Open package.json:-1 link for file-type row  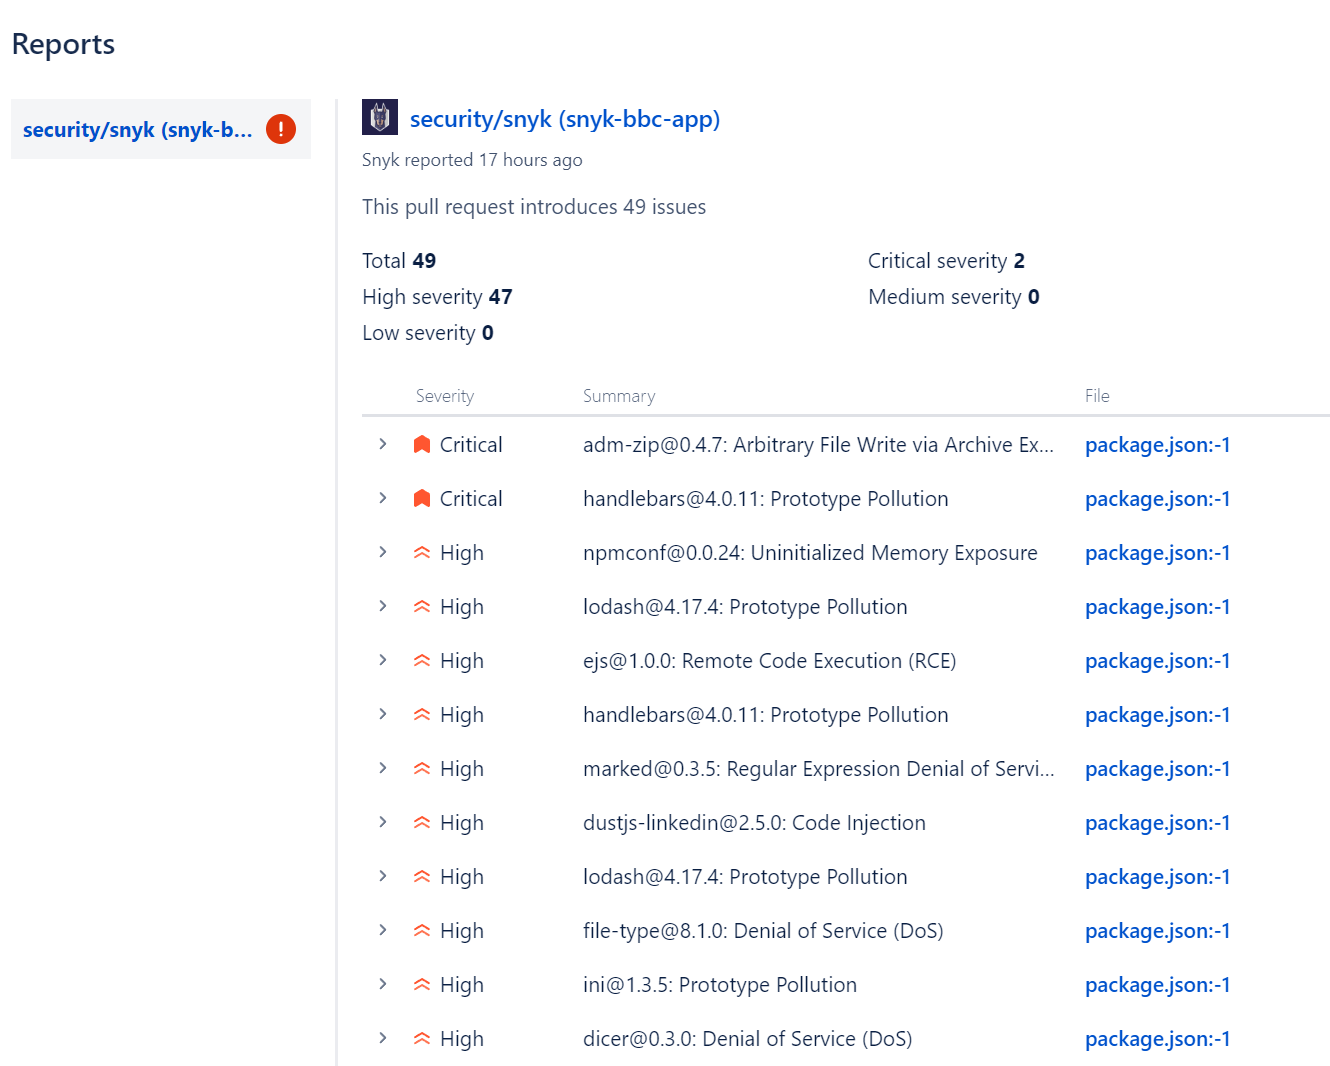(1157, 931)
